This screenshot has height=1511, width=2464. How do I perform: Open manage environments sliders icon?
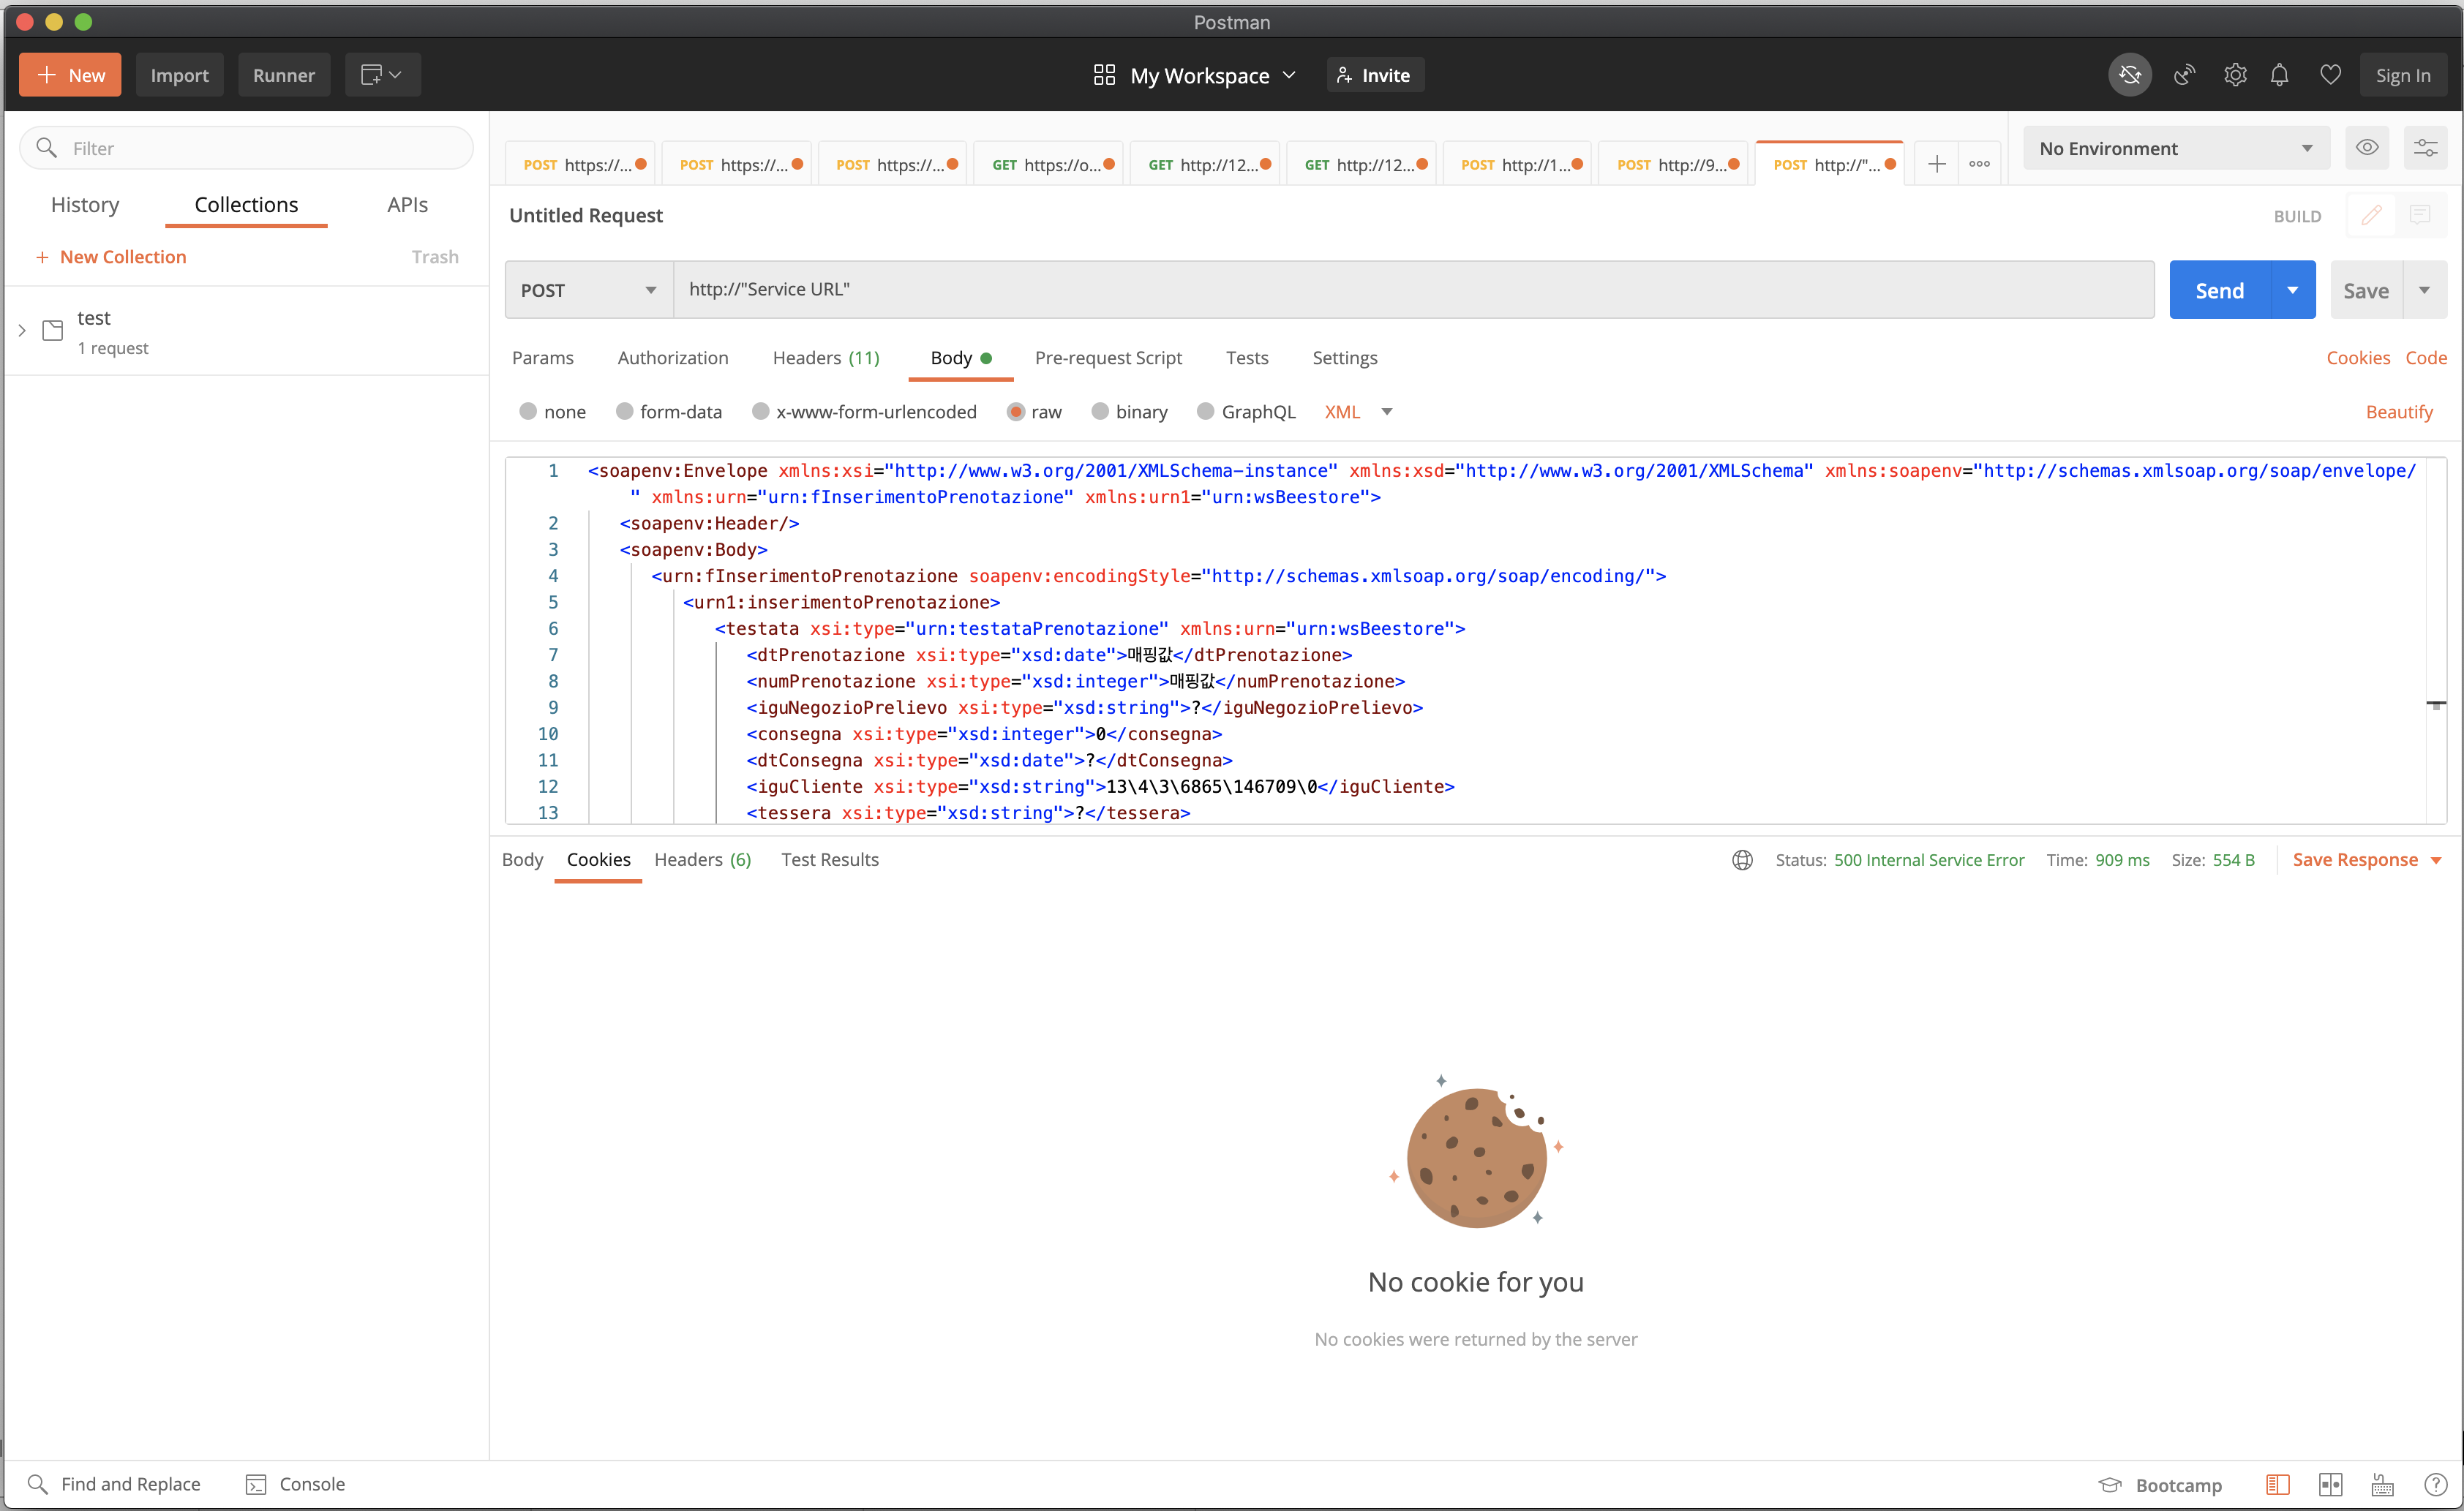(2425, 148)
